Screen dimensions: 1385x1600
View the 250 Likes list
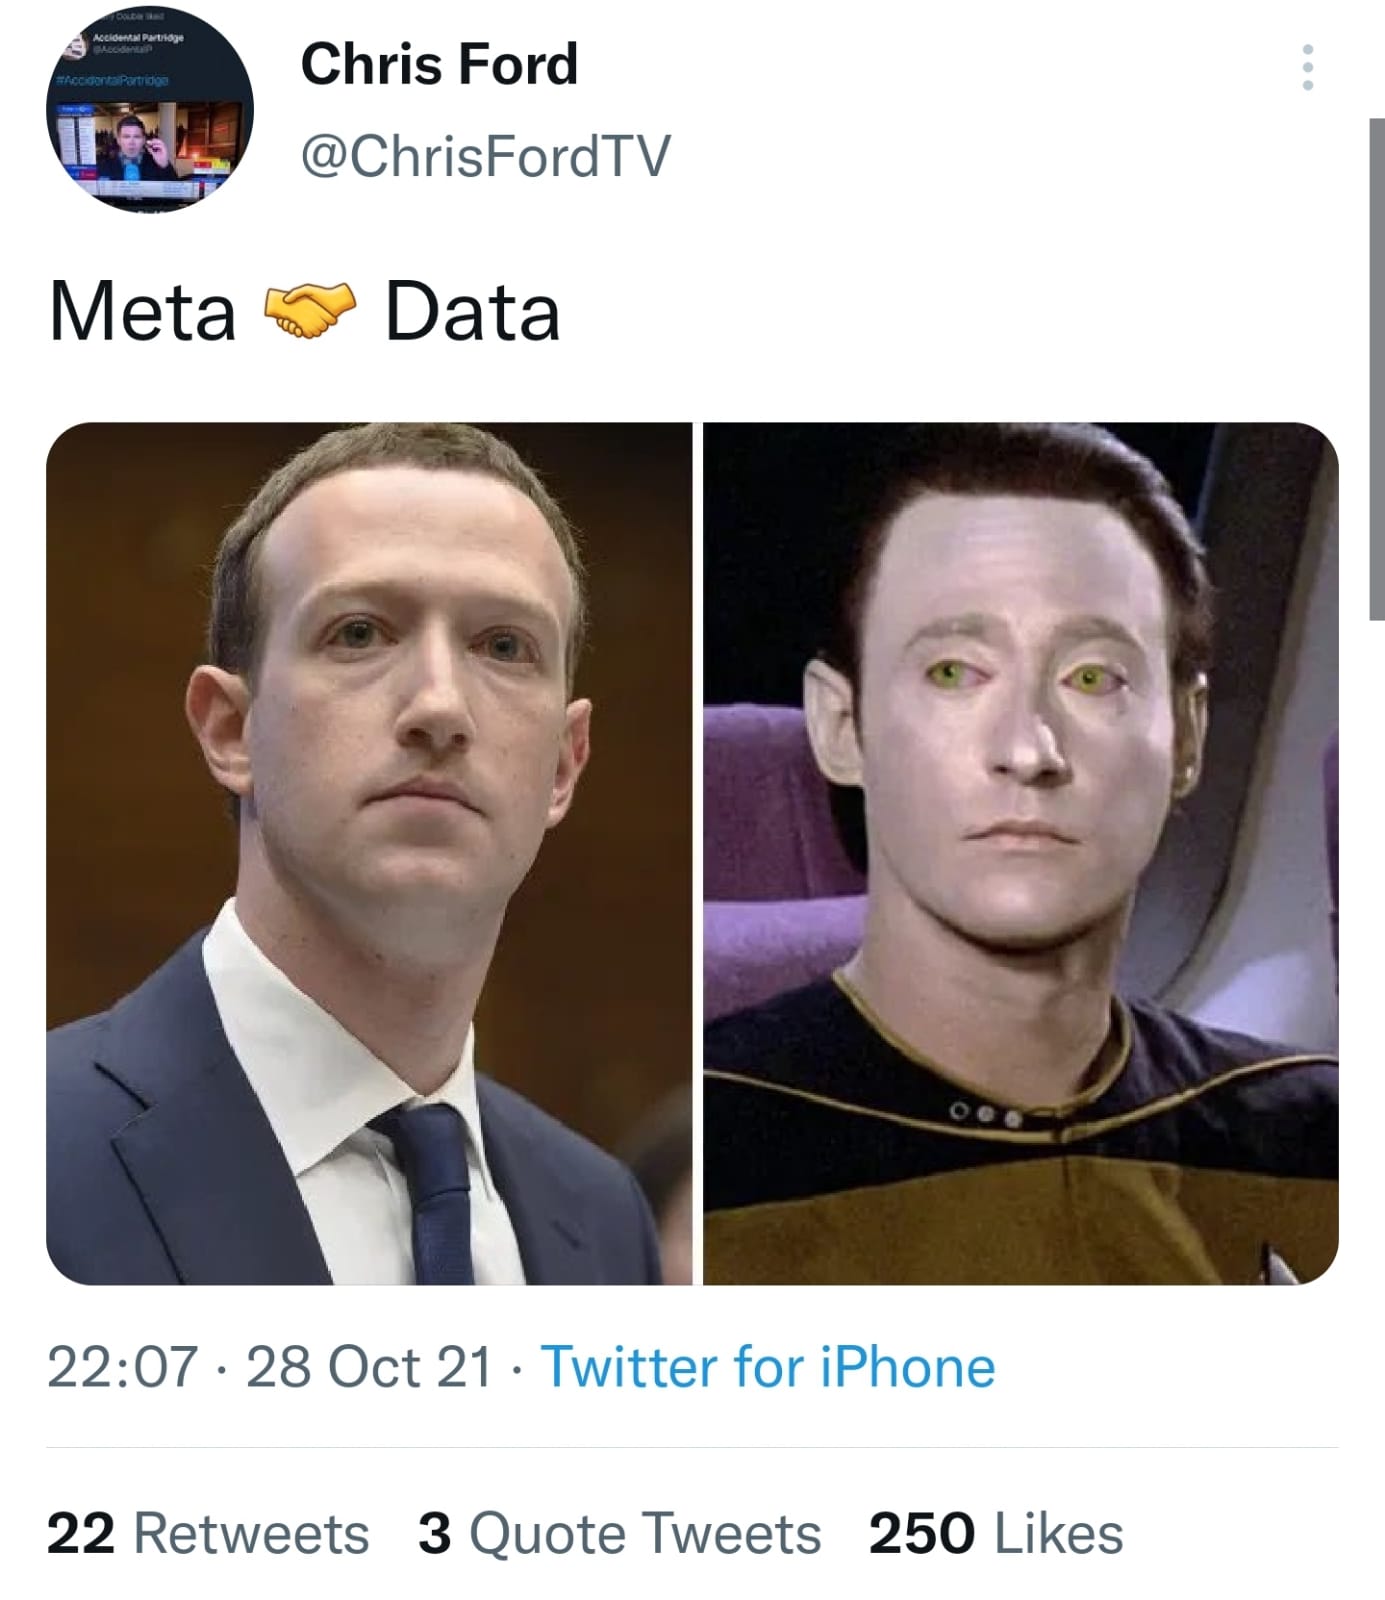(996, 1533)
